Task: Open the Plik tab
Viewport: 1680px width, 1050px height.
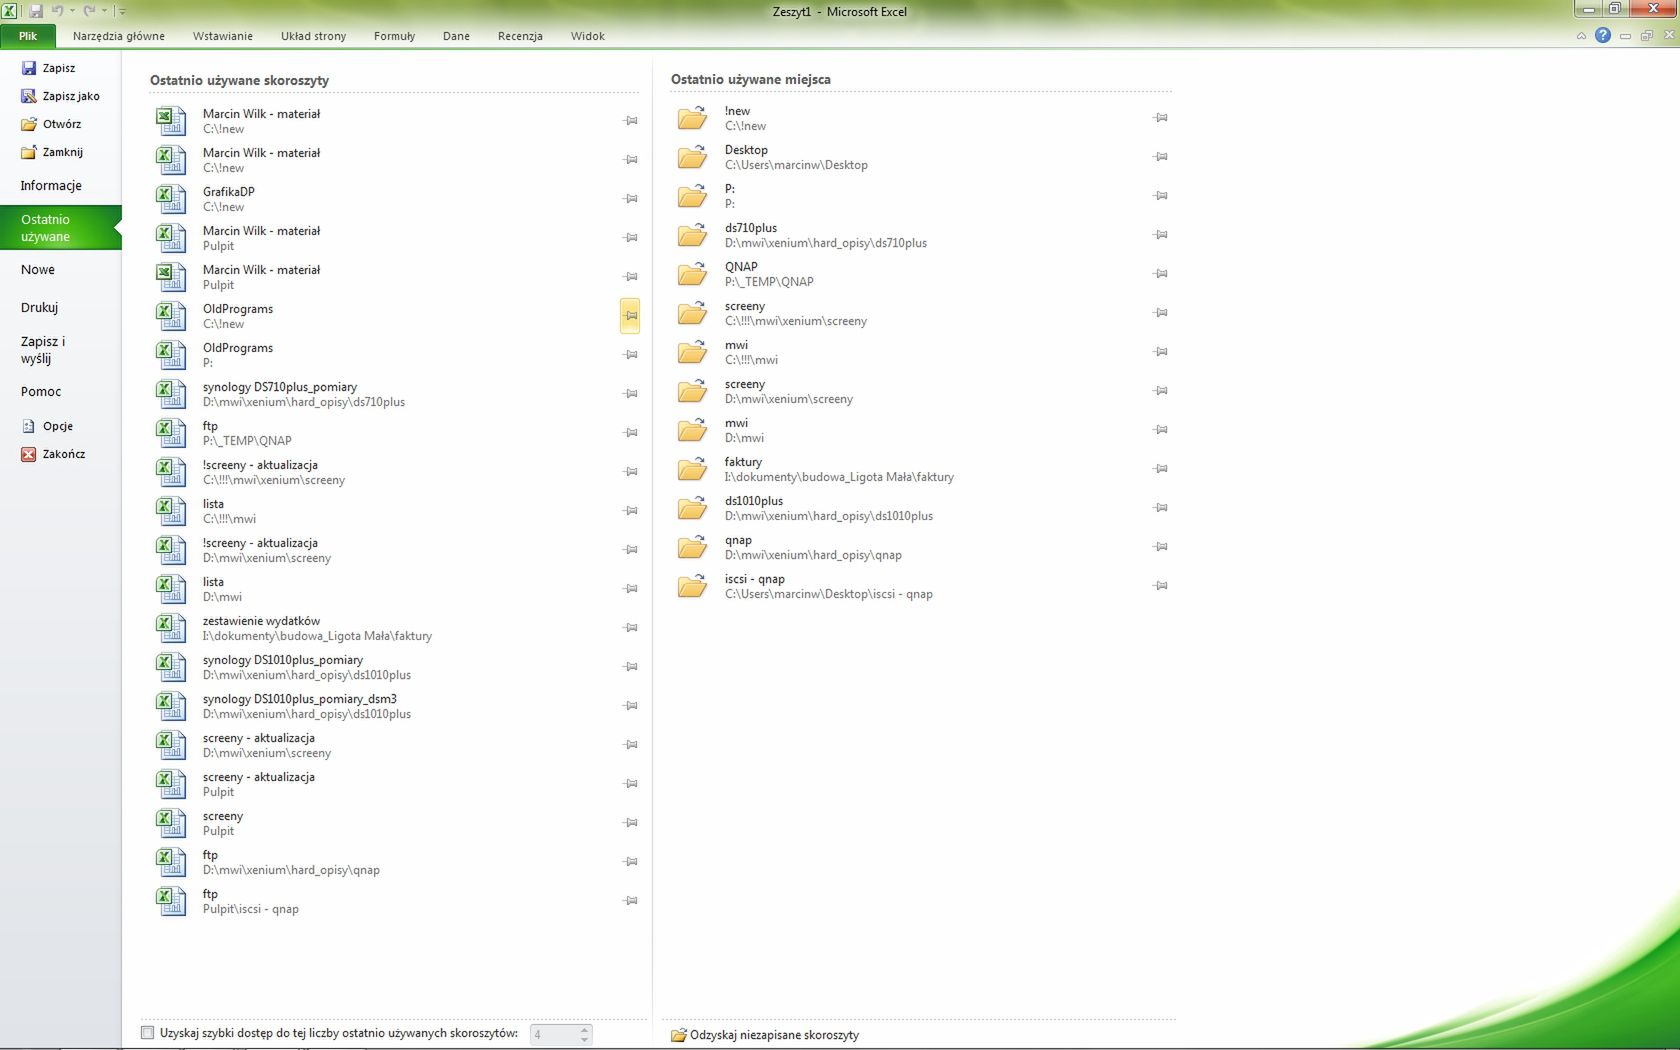Action: click(x=28, y=36)
